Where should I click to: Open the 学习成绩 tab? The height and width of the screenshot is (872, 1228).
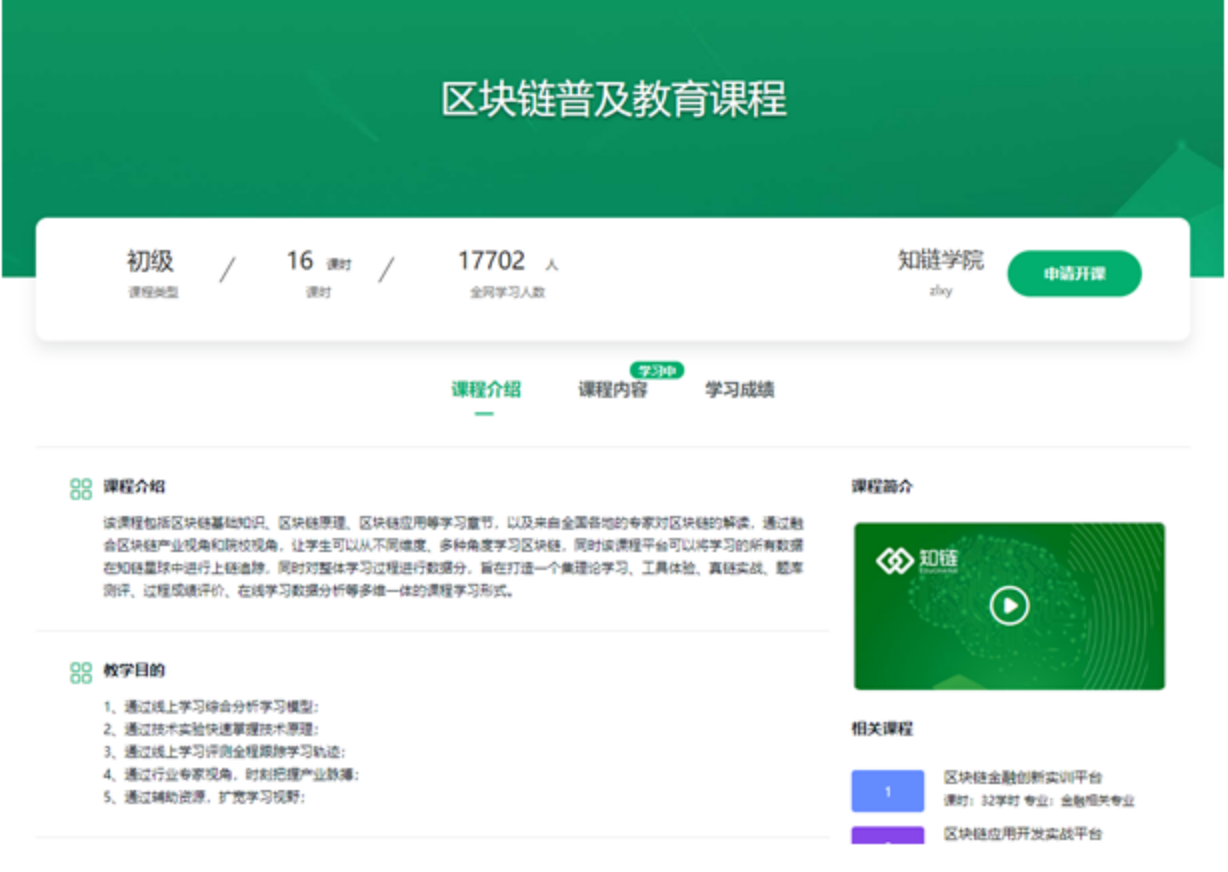point(739,390)
